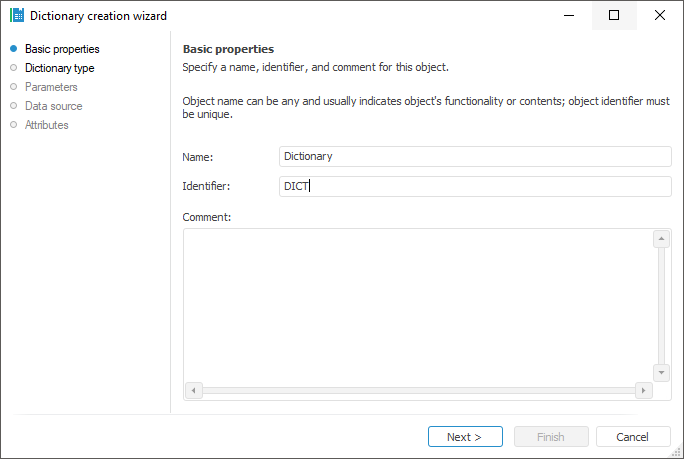Click inside the Comment text area

(x=418, y=305)
